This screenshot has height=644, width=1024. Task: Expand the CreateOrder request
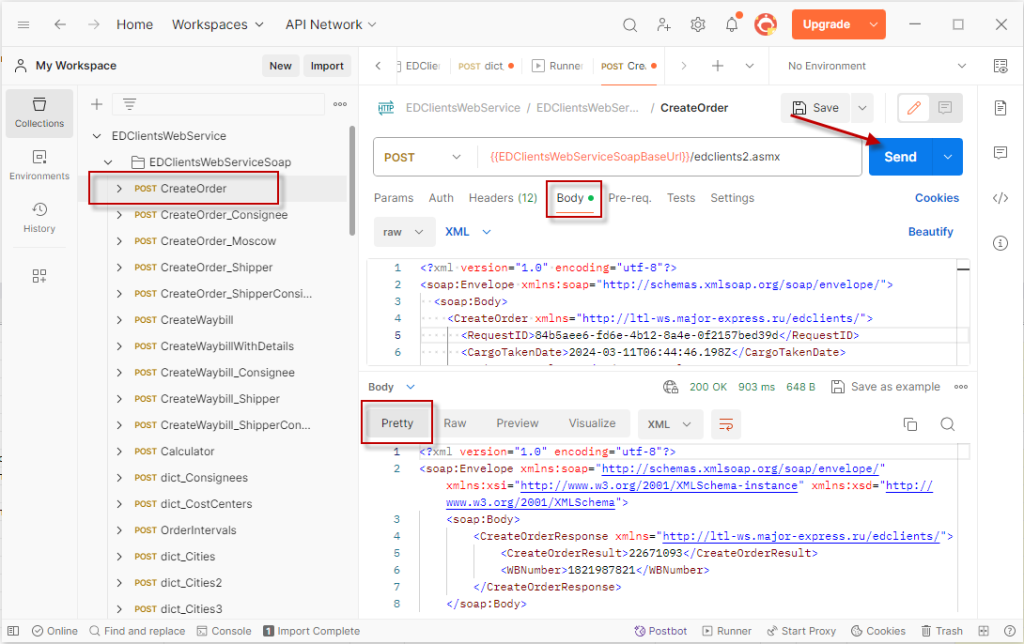[x=119, y=189]
